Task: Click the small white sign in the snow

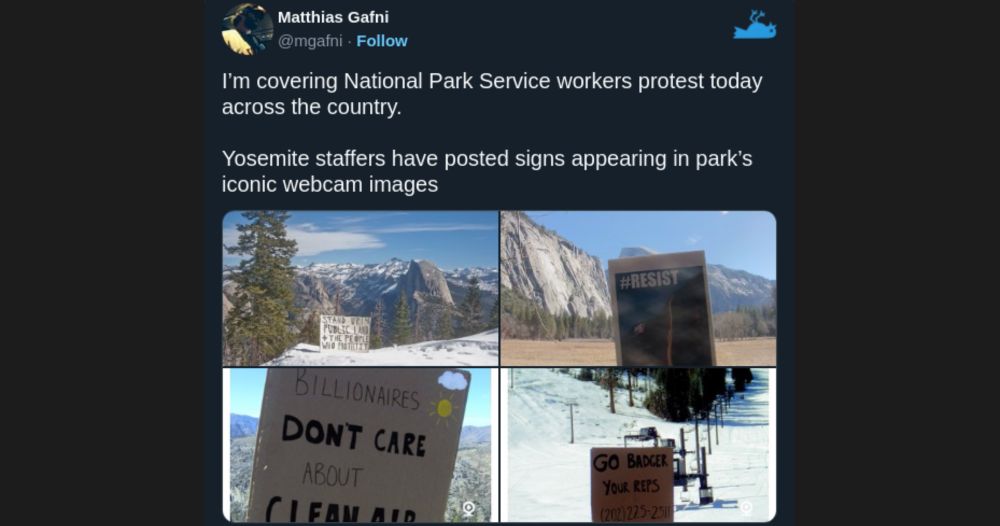Action: 344,333
